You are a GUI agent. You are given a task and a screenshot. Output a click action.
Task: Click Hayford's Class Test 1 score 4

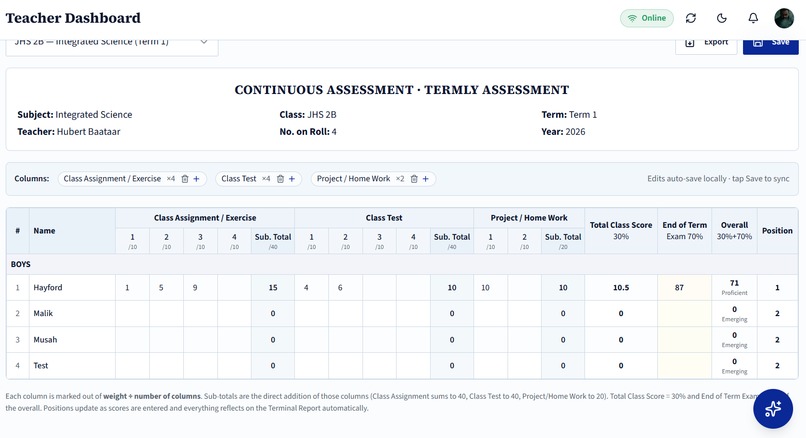pyautogui.click(x=312, y=287)
